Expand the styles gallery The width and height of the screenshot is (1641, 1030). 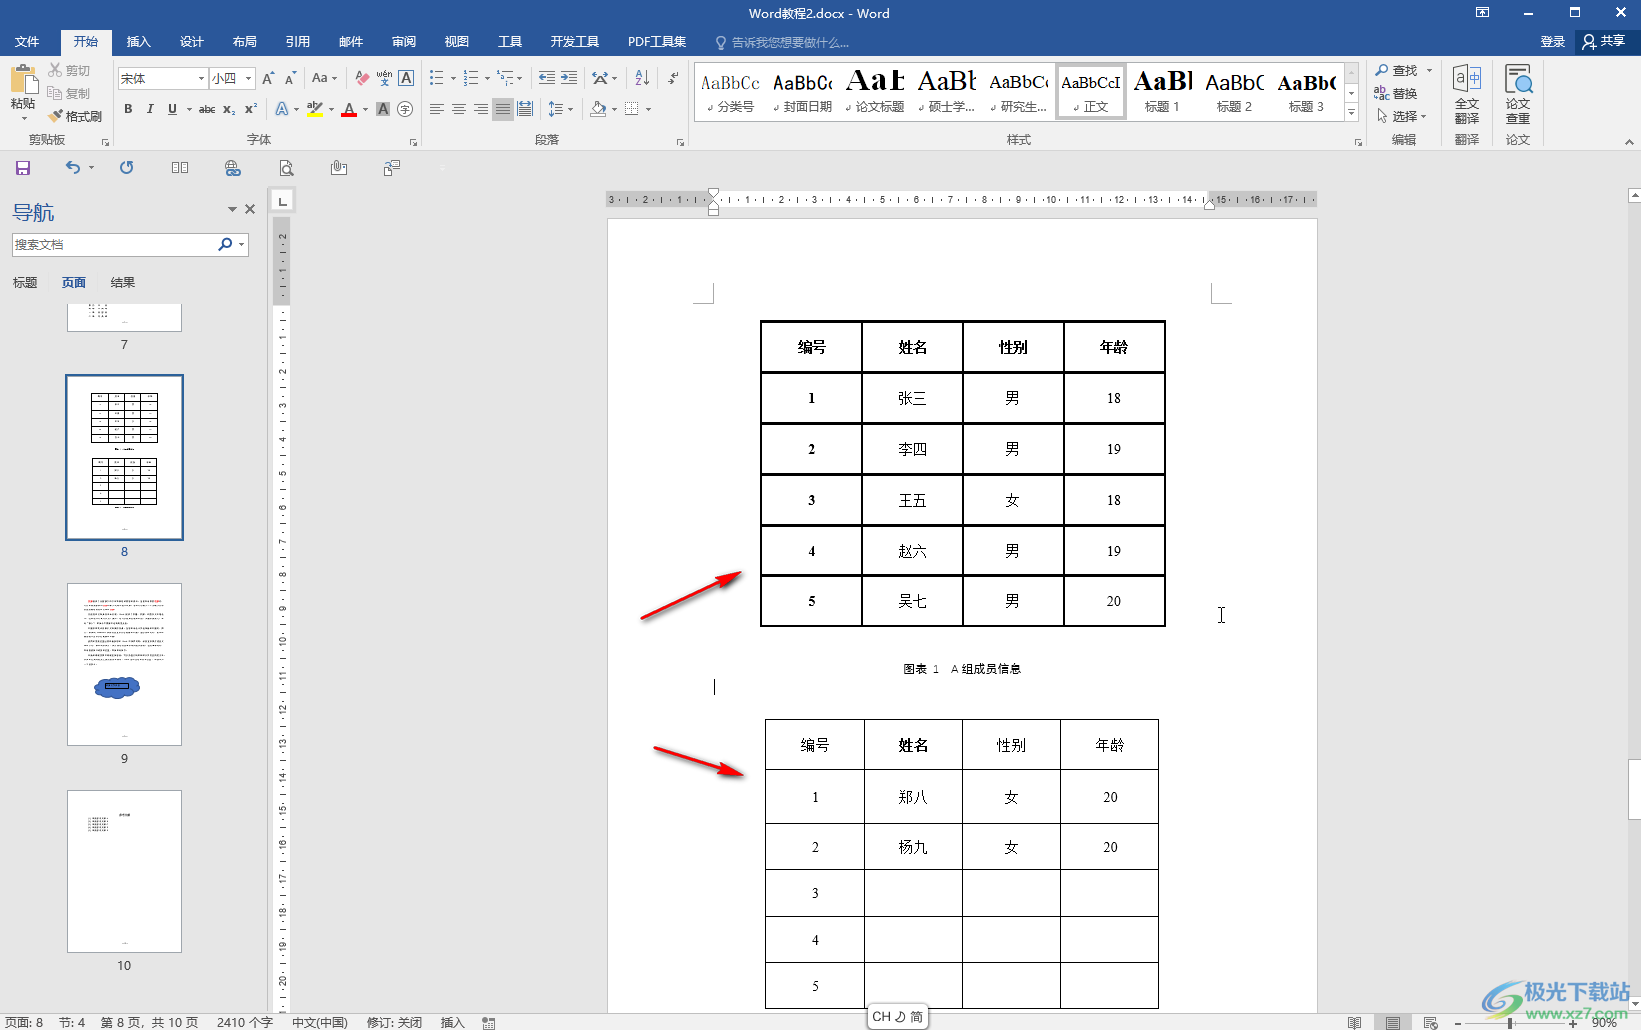point(1351,113)
